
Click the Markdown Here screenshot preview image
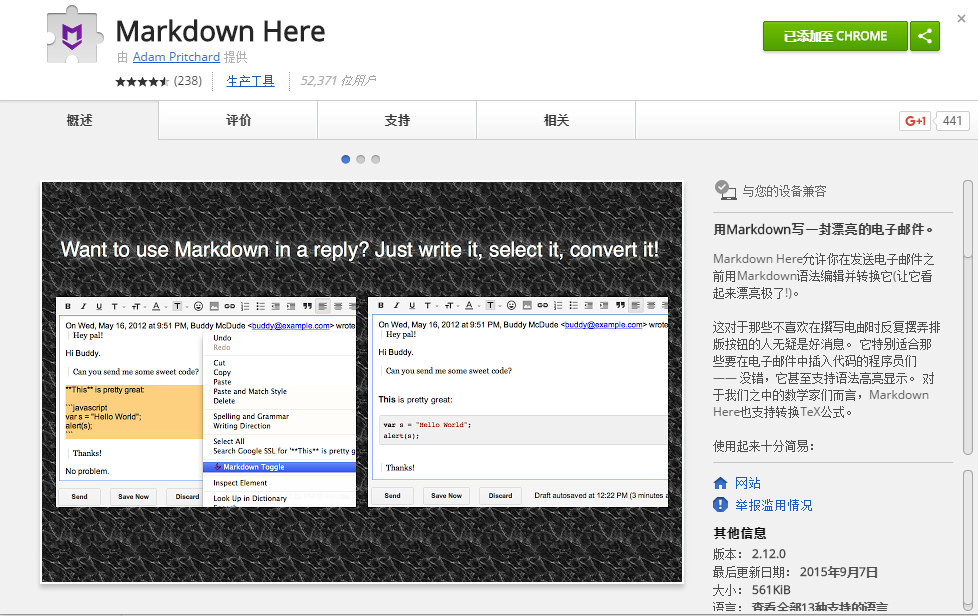(362, 382)
